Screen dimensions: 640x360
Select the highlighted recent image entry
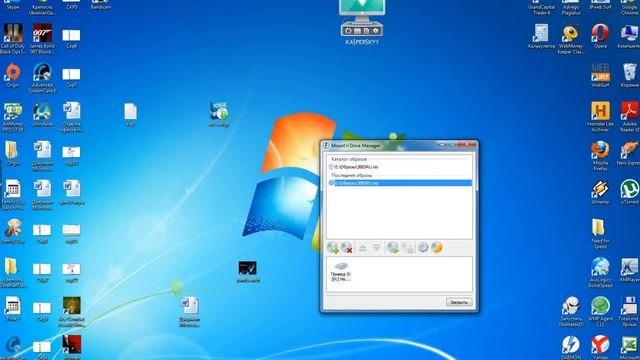tap(400, 183)
